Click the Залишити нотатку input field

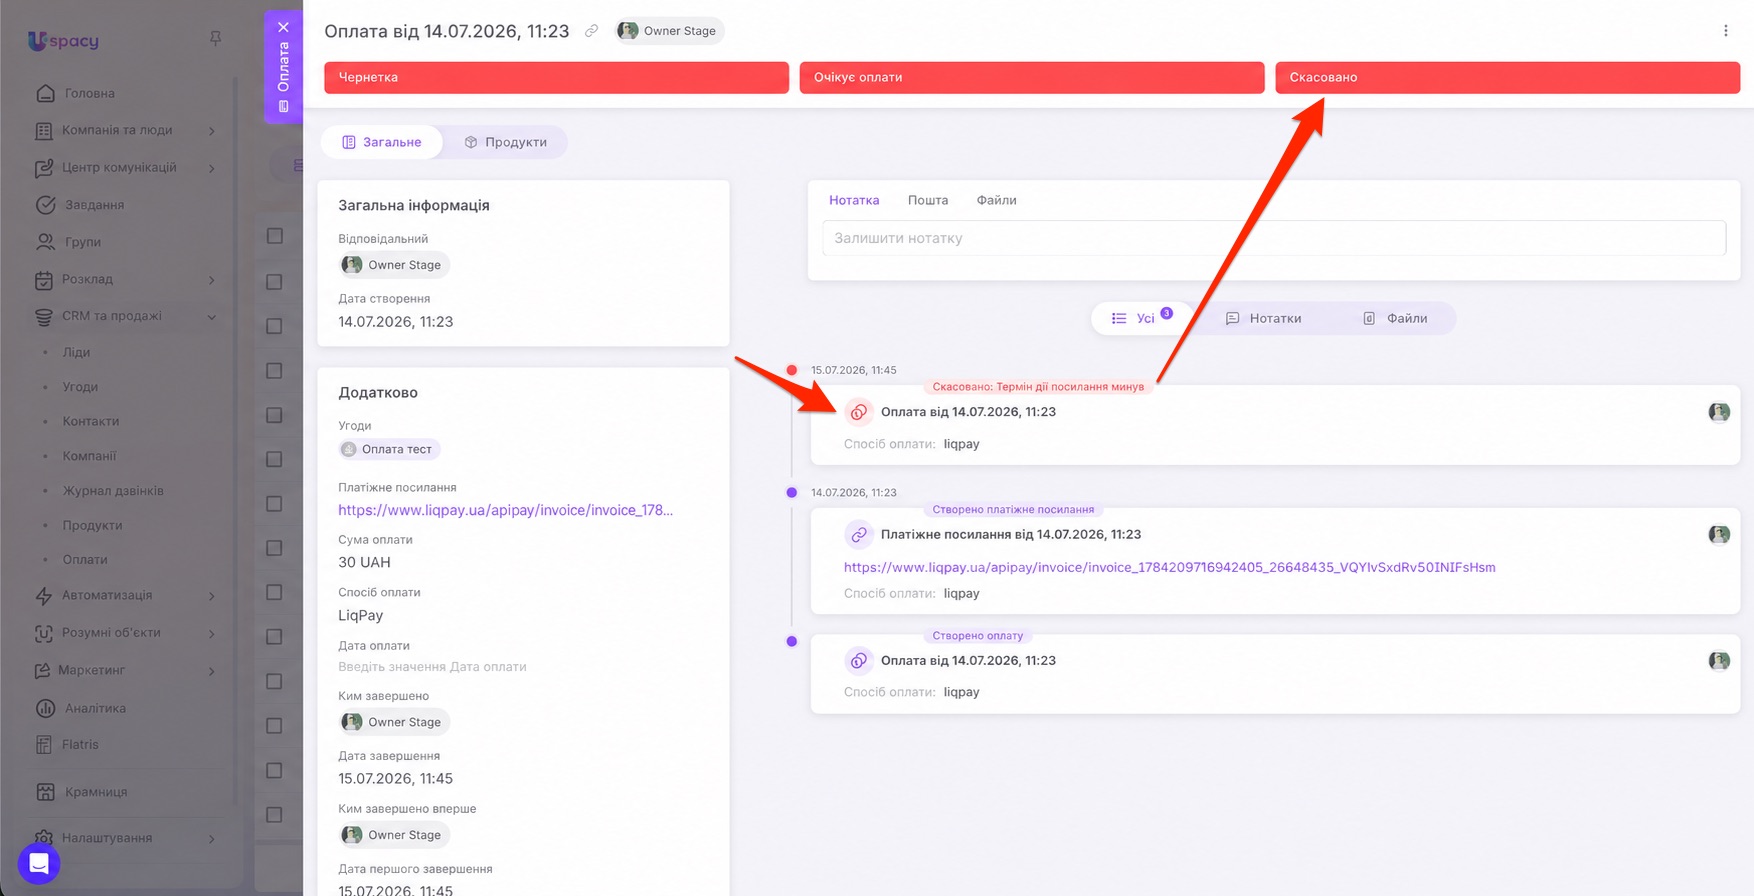click(x=1274, y=238)
